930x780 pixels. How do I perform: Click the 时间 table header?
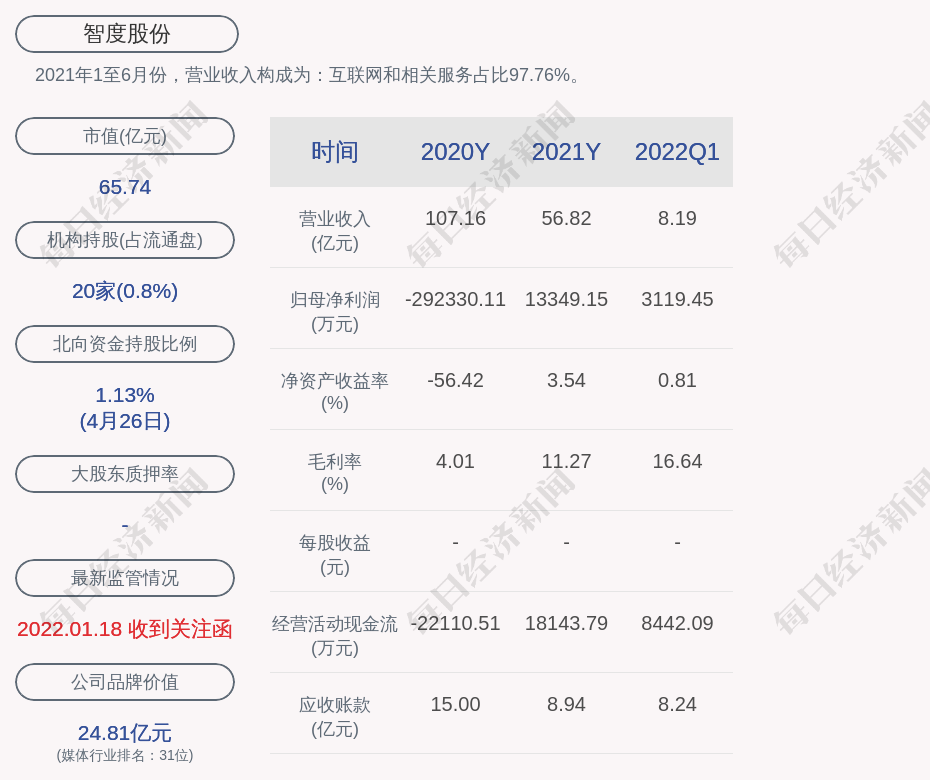coord(335,152)
